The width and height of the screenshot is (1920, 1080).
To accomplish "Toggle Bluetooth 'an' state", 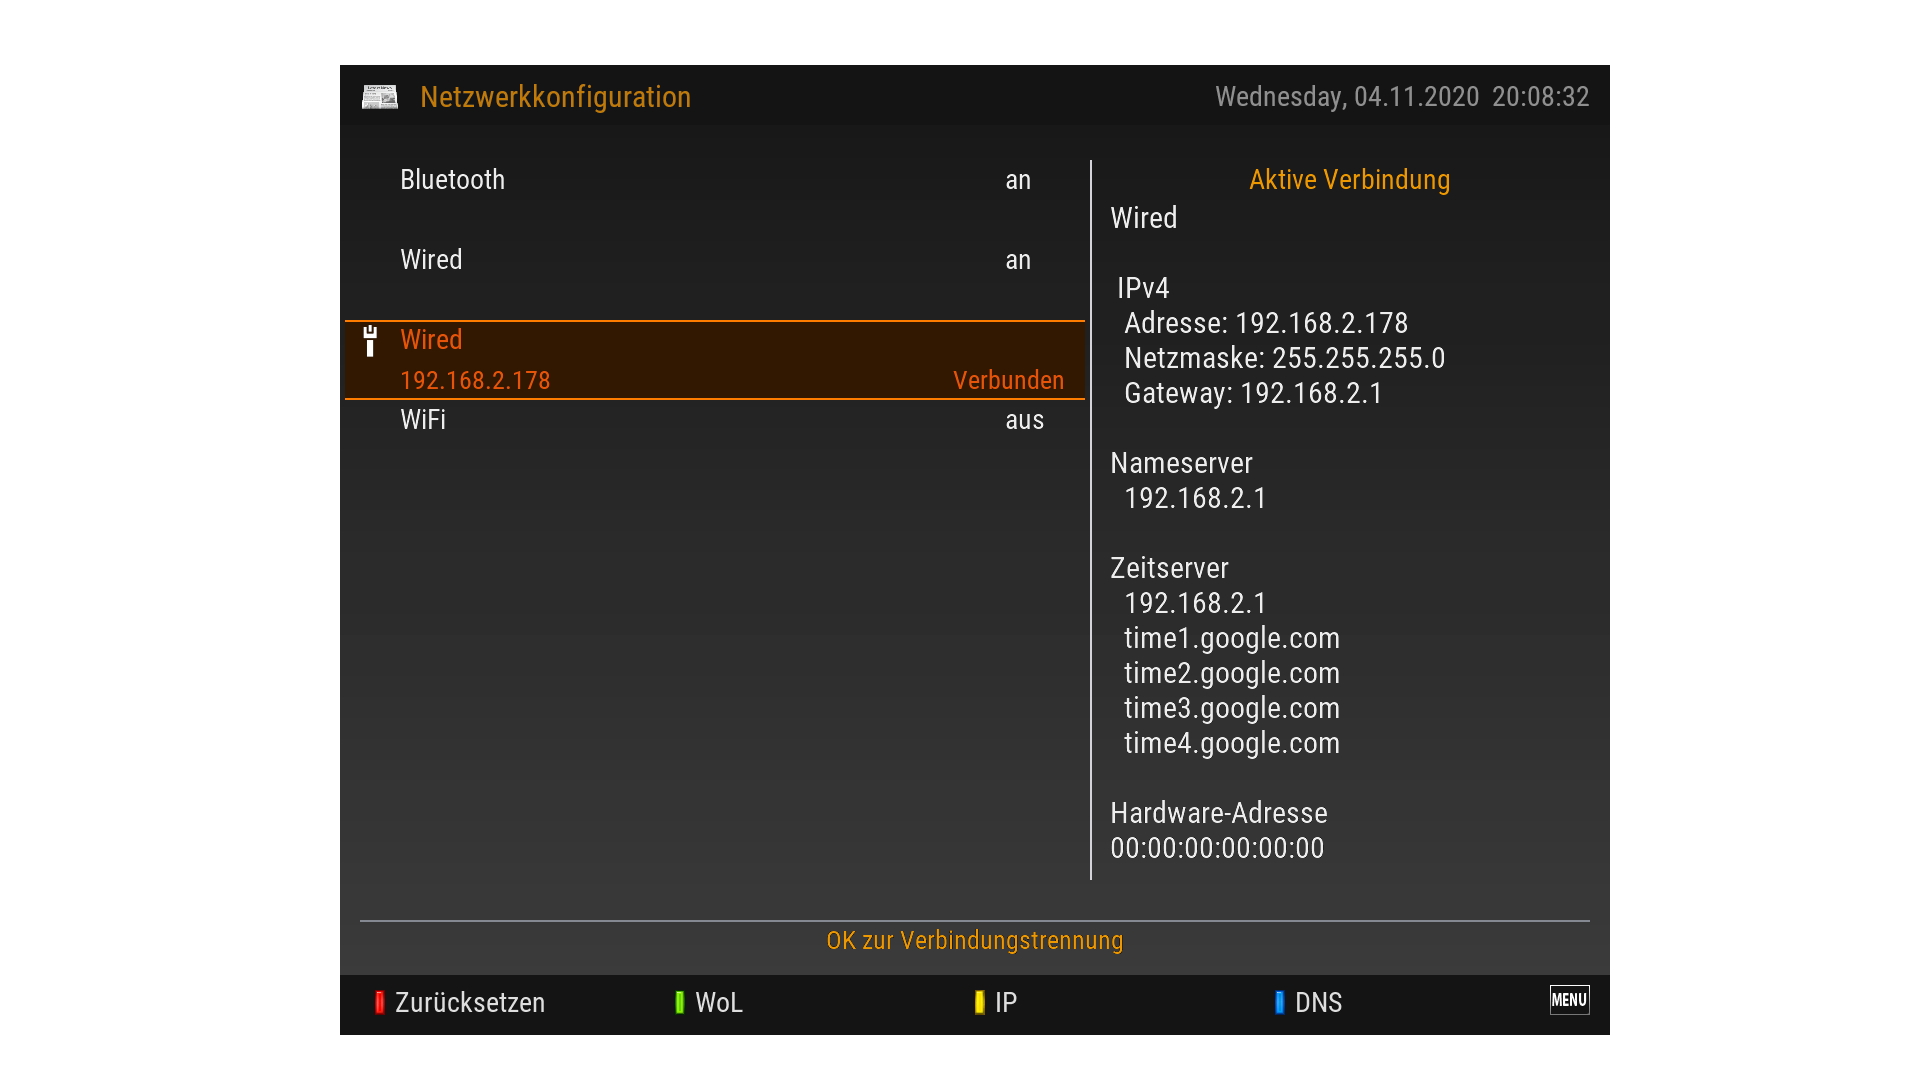I will [x=1017, y=180].
